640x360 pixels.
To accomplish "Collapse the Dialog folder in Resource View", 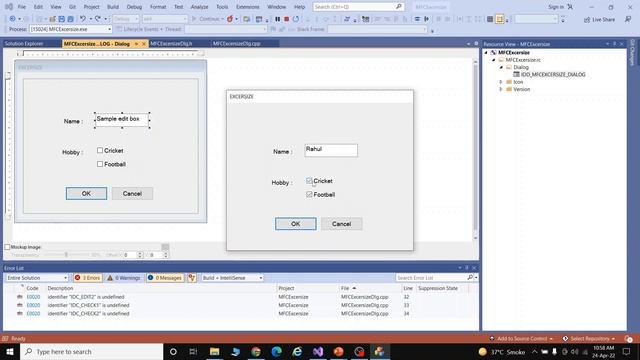I will pos(501,67).
